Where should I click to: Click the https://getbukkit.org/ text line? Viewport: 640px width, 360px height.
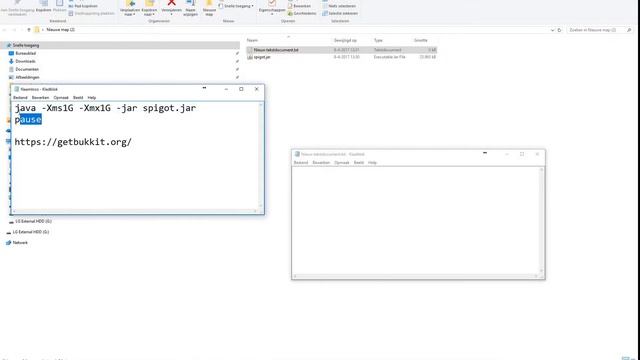(x=73, y=142)
